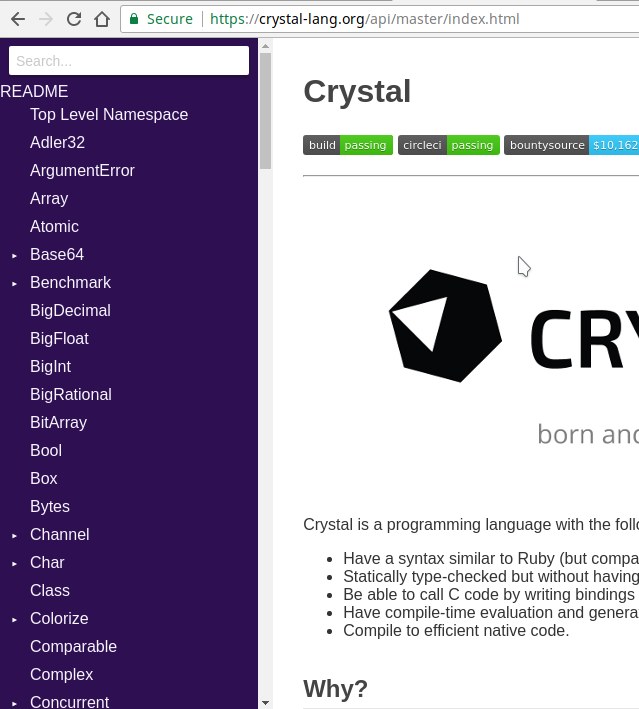The image size is (639, 709).
Task: Click the Why? section heading
Action: click(x=336, y=689)
